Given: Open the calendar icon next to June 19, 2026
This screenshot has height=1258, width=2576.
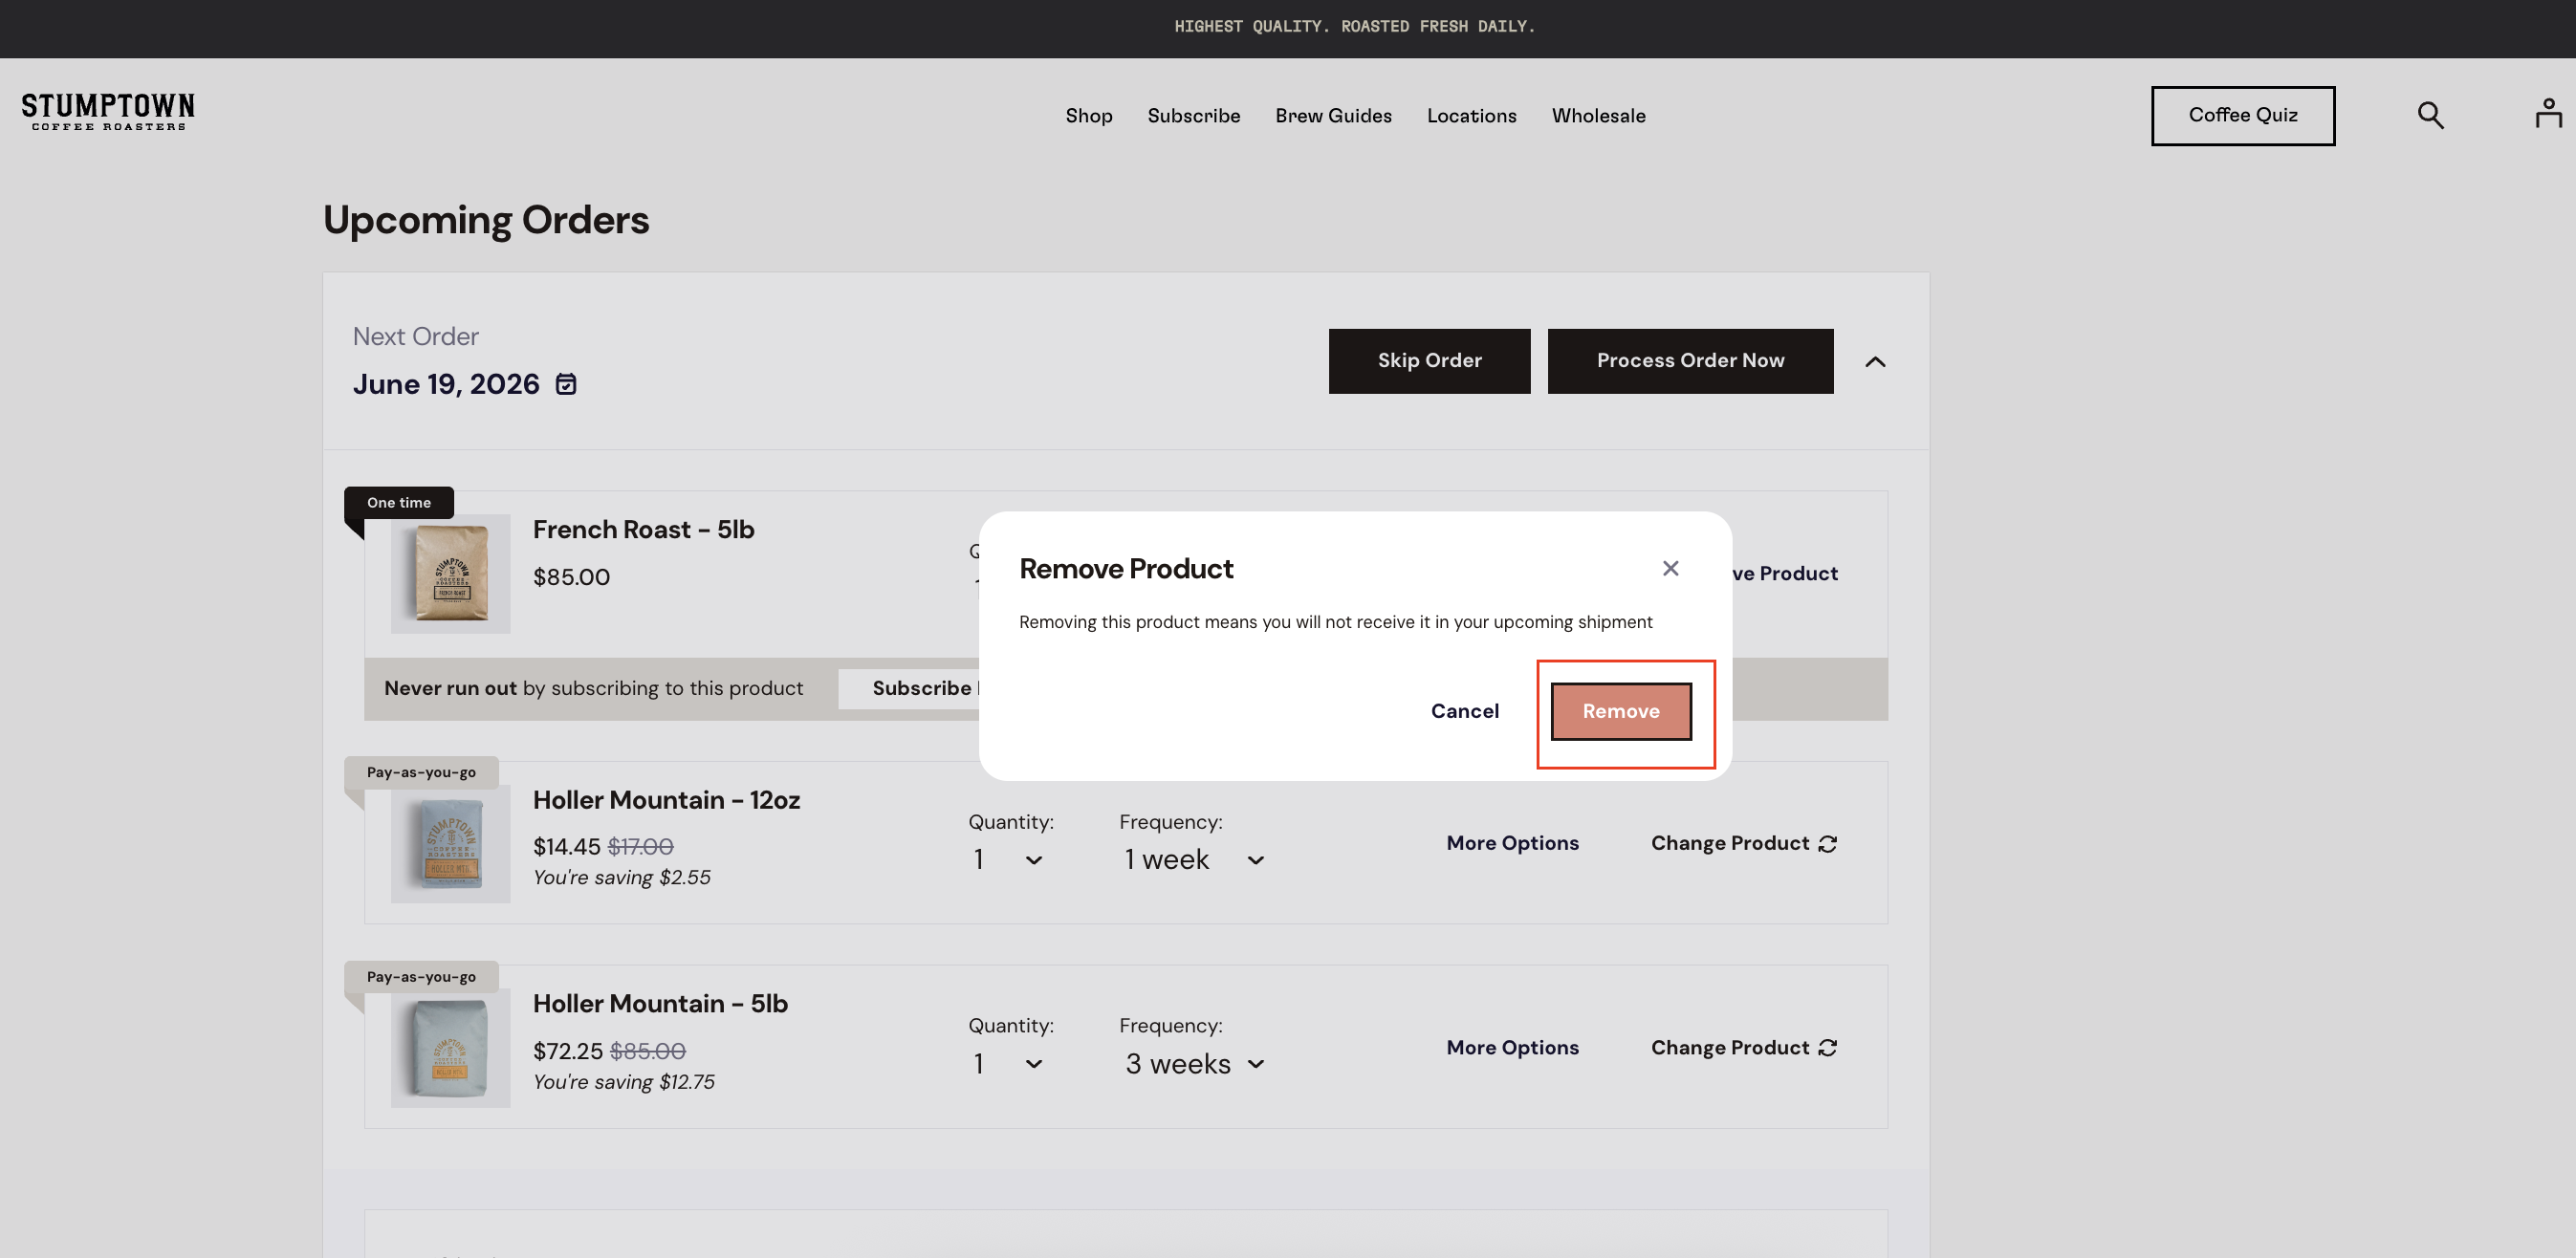Looking at the screenshot, I should tap(566, 384).
